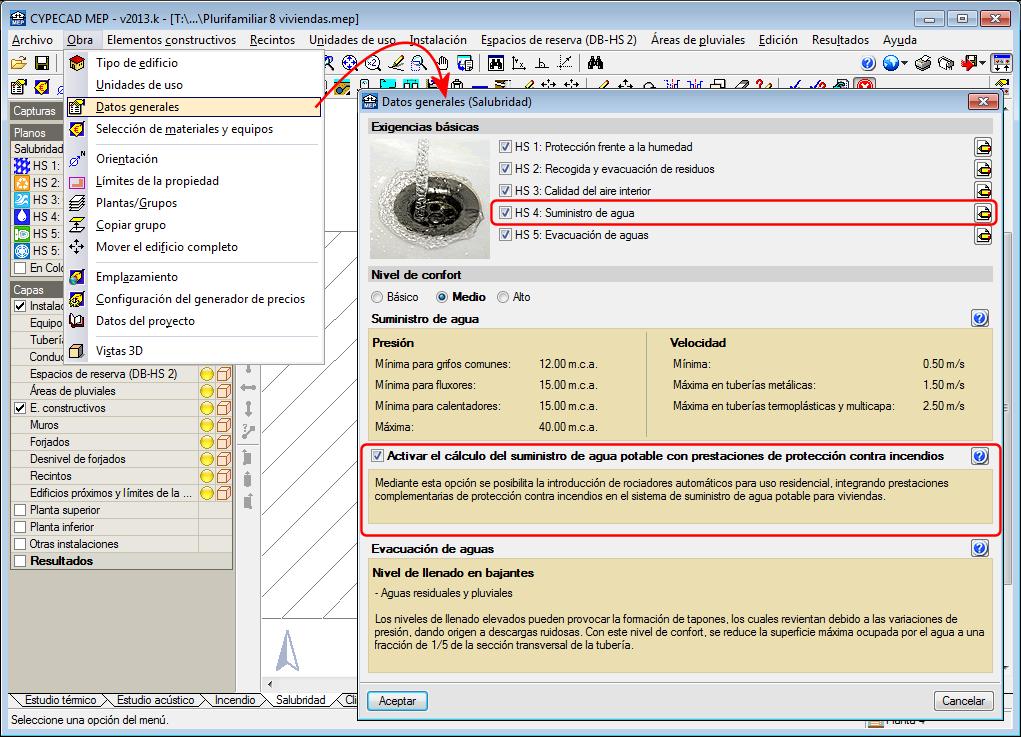Image resolution: width=1021 pixels, height=737 pixels.
Task: Click the save disk icon in the toolbar
Action: point(42,63)
